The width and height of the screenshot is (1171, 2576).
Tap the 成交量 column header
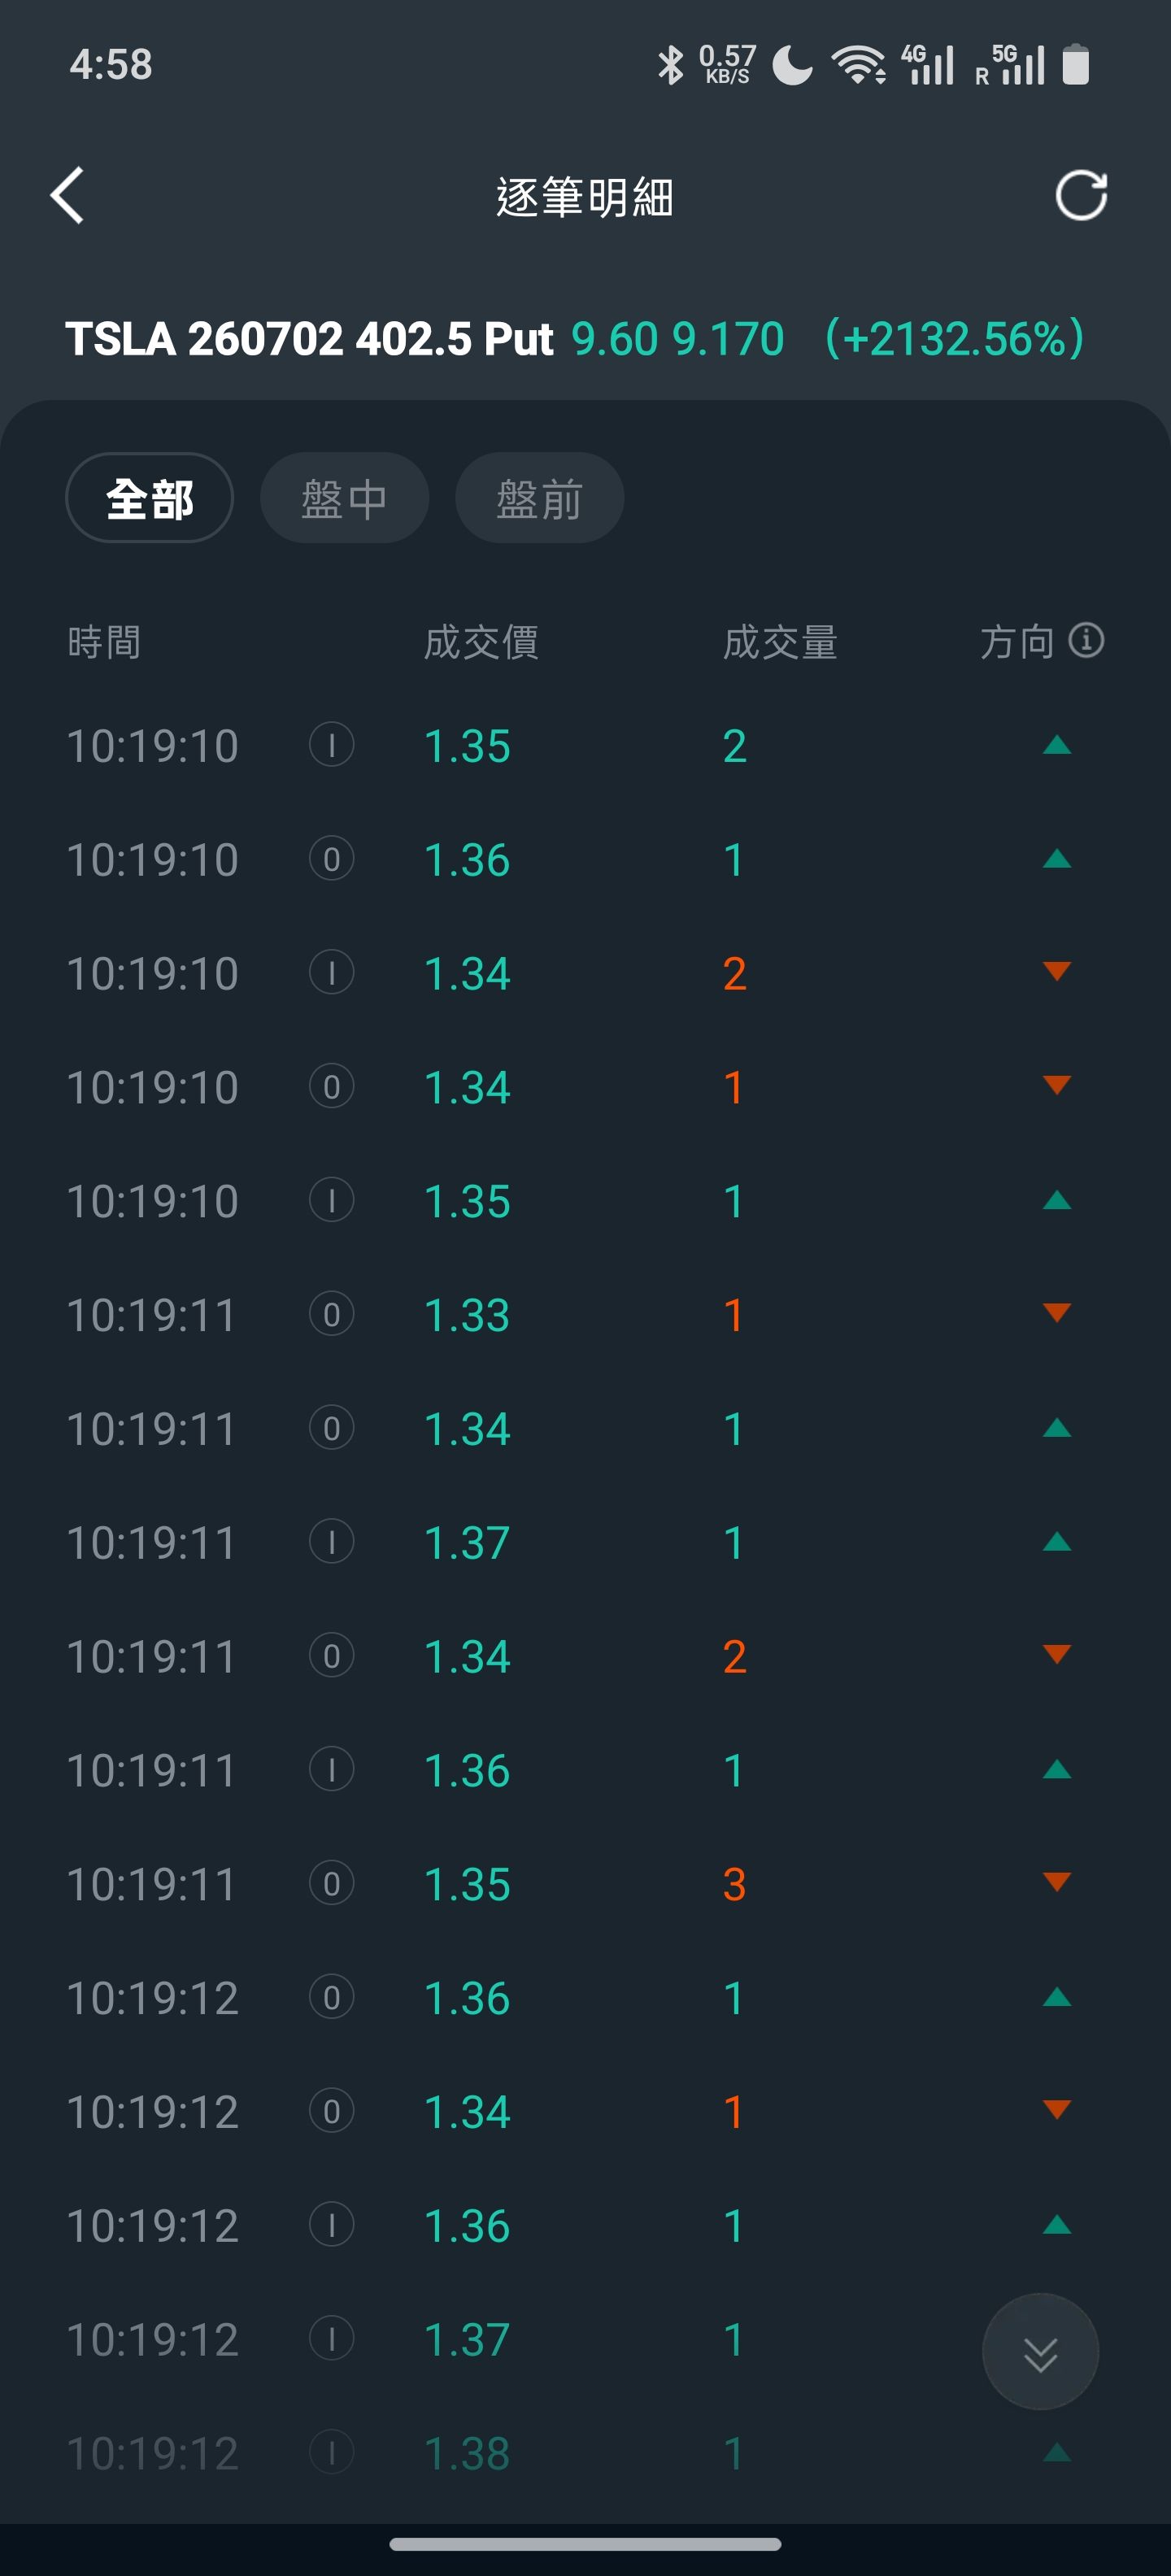pos(780,642)
